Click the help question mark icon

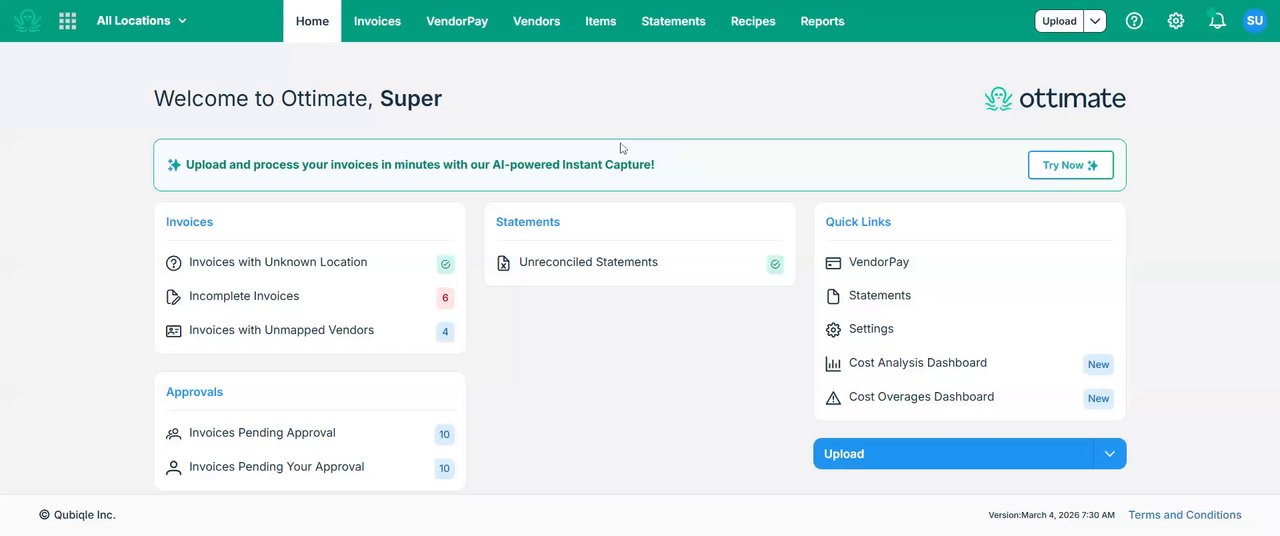[x=1134, y=21]
